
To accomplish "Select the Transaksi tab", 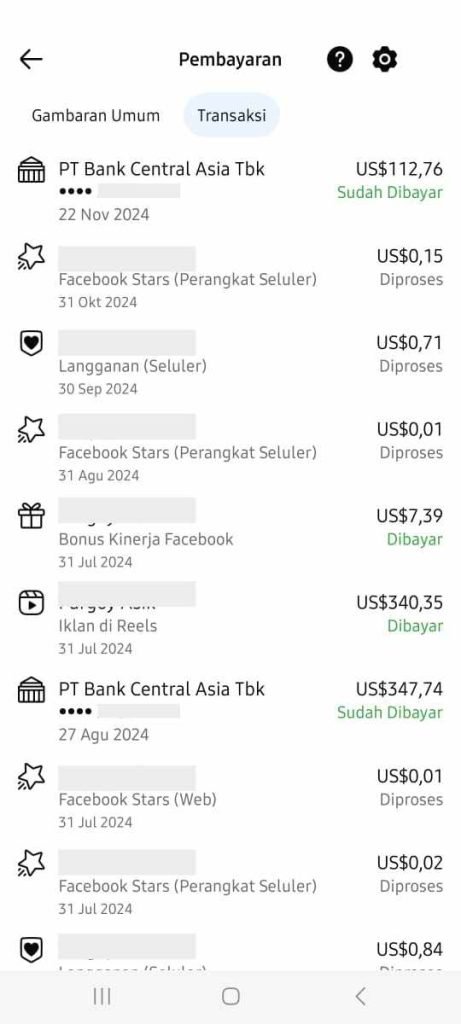I will (x=232, y=116).
